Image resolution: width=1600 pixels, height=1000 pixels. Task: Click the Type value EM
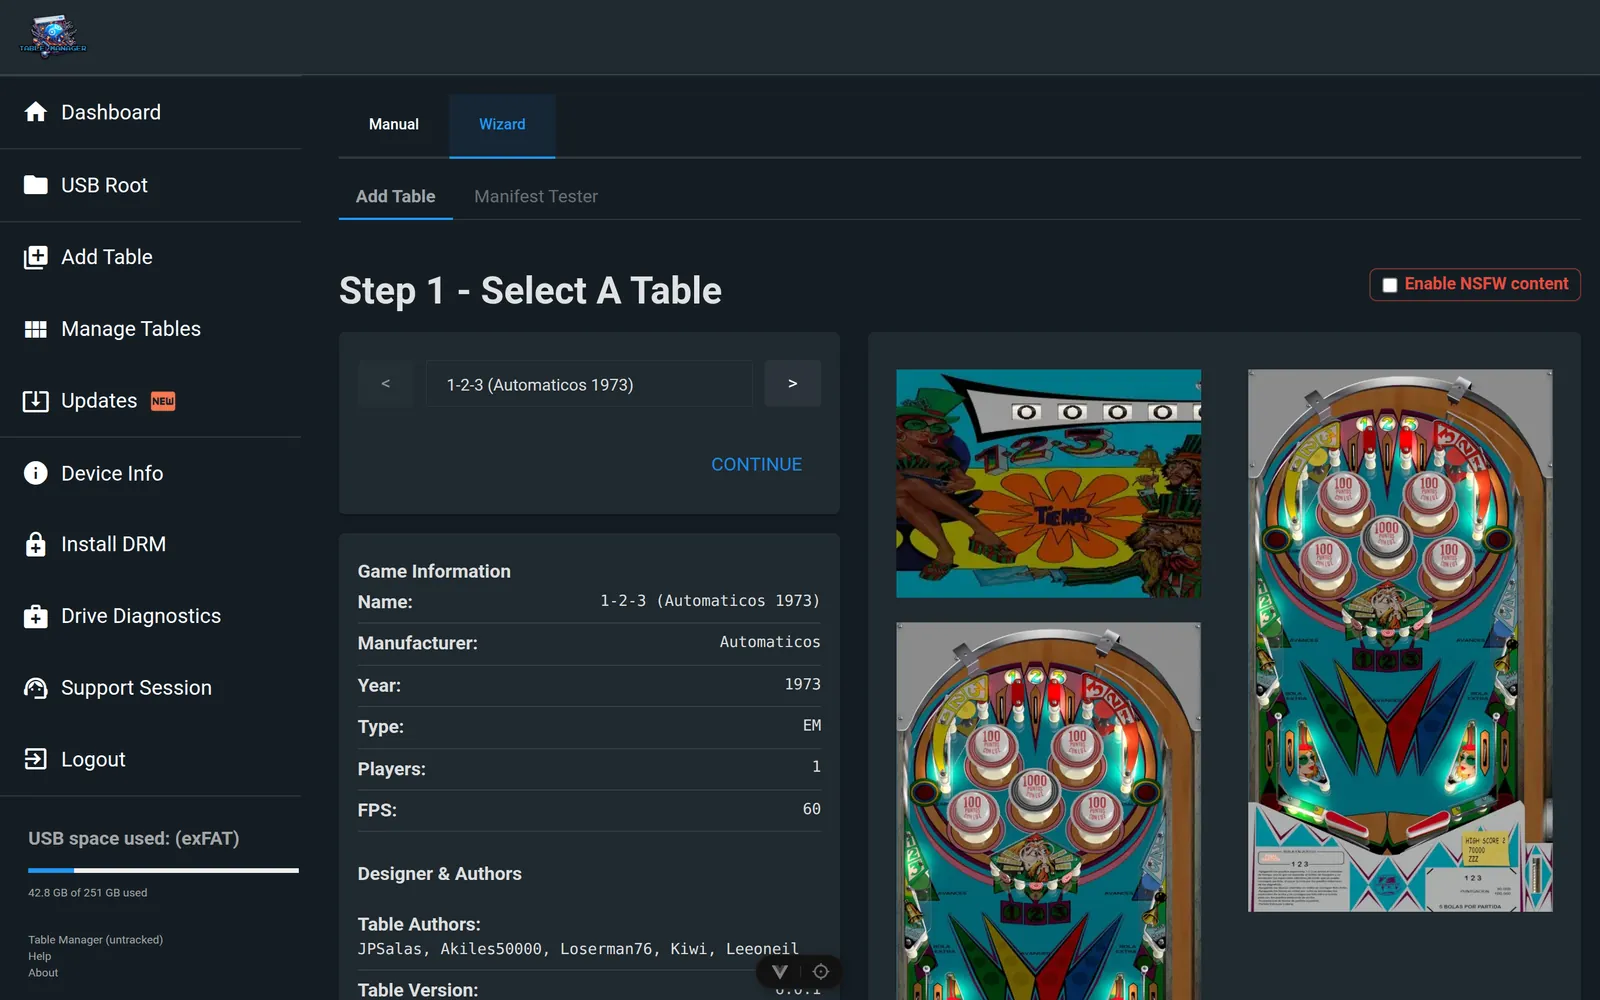[x=812, y=726]
